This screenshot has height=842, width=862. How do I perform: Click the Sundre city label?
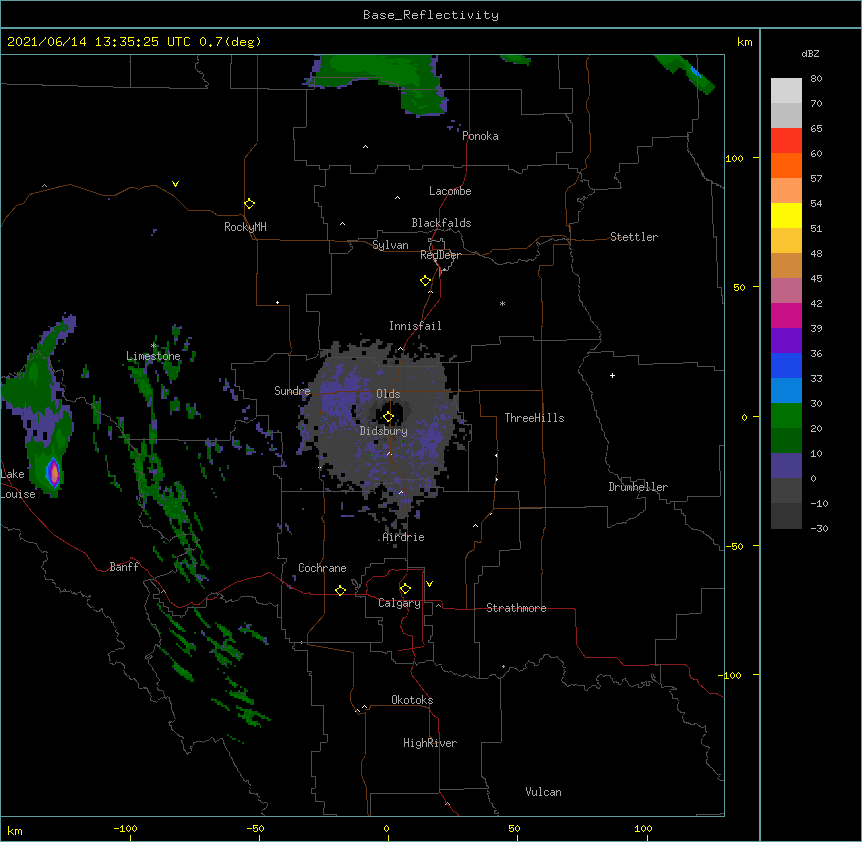pos(292,391)
